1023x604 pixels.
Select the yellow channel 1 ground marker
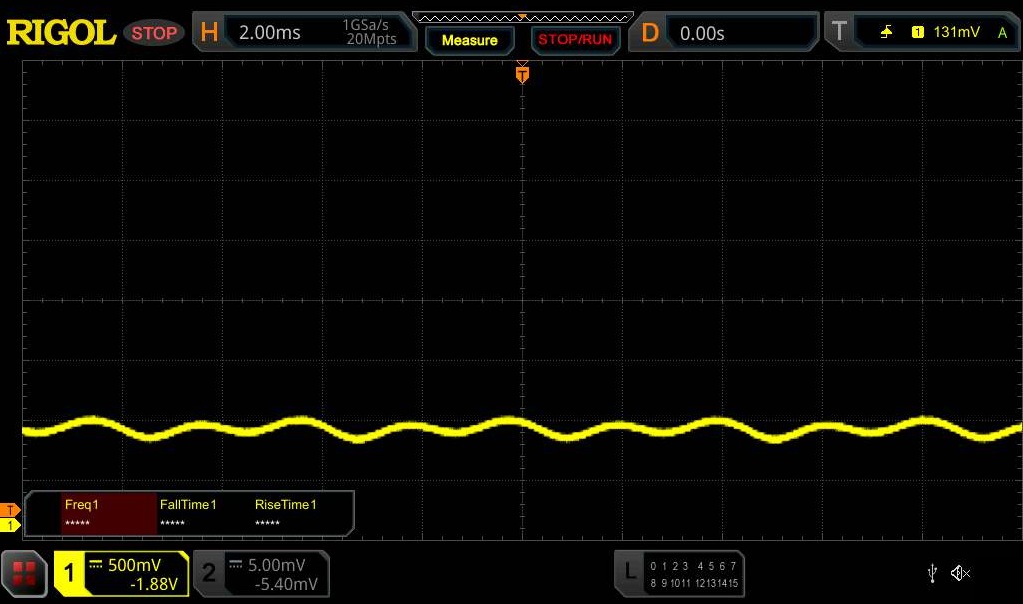click(11, 525)
